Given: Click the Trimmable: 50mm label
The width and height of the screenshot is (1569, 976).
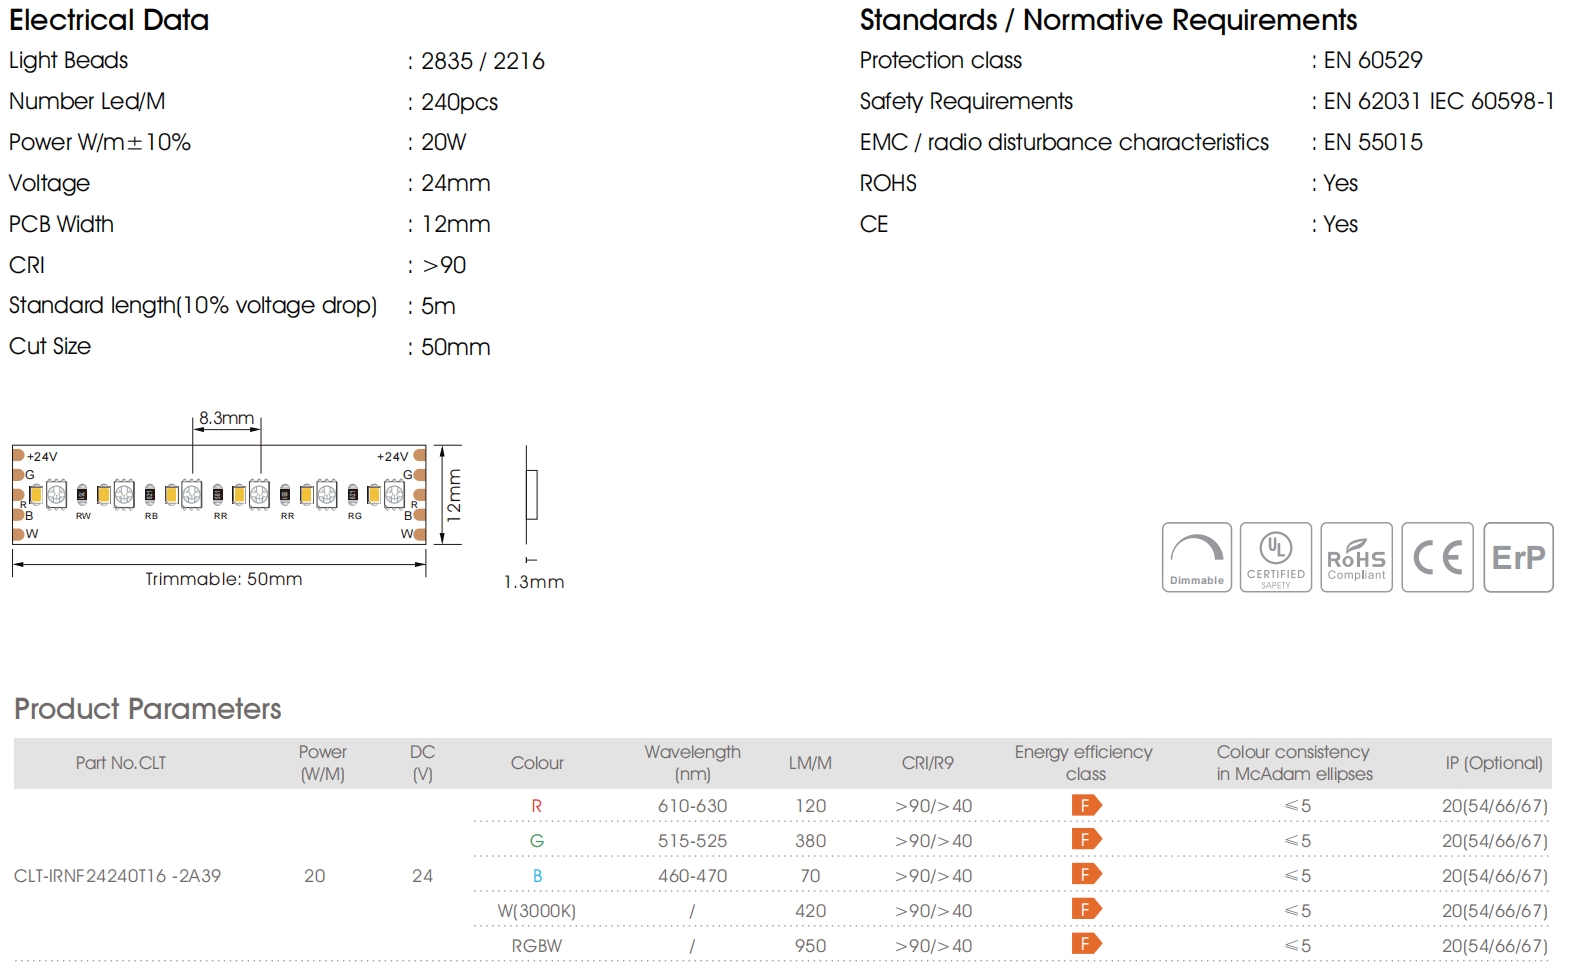Looking at the screenshot, I should pyautogui.click(x=223, y=579).
